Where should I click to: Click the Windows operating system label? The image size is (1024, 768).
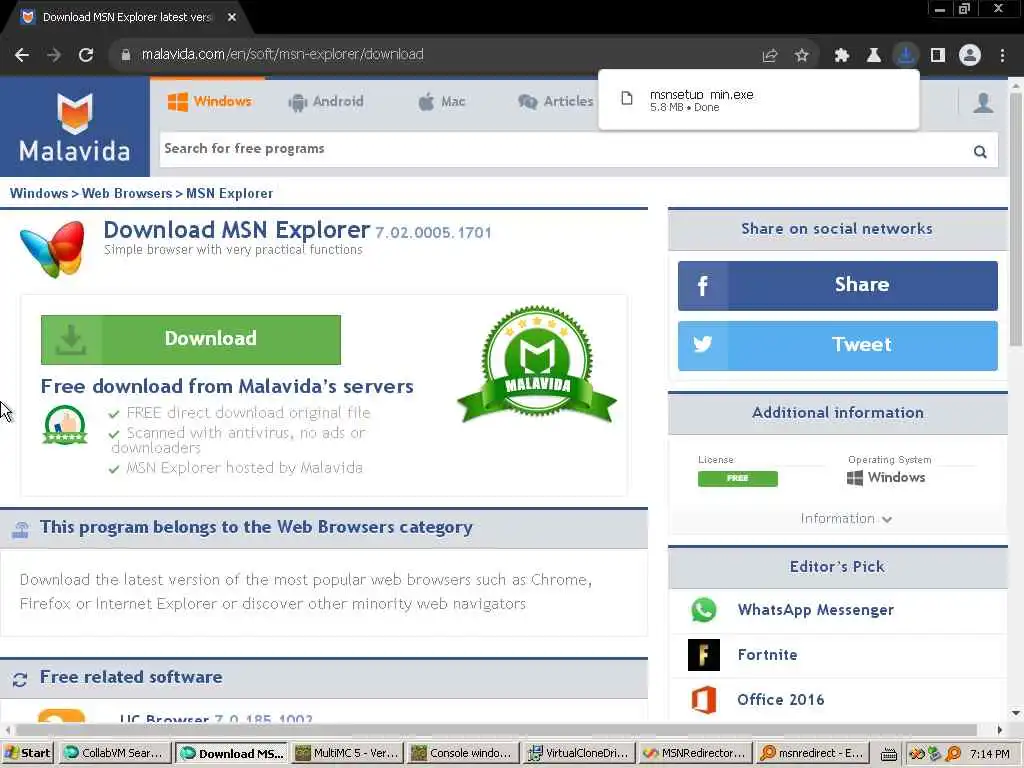(886, 477)
